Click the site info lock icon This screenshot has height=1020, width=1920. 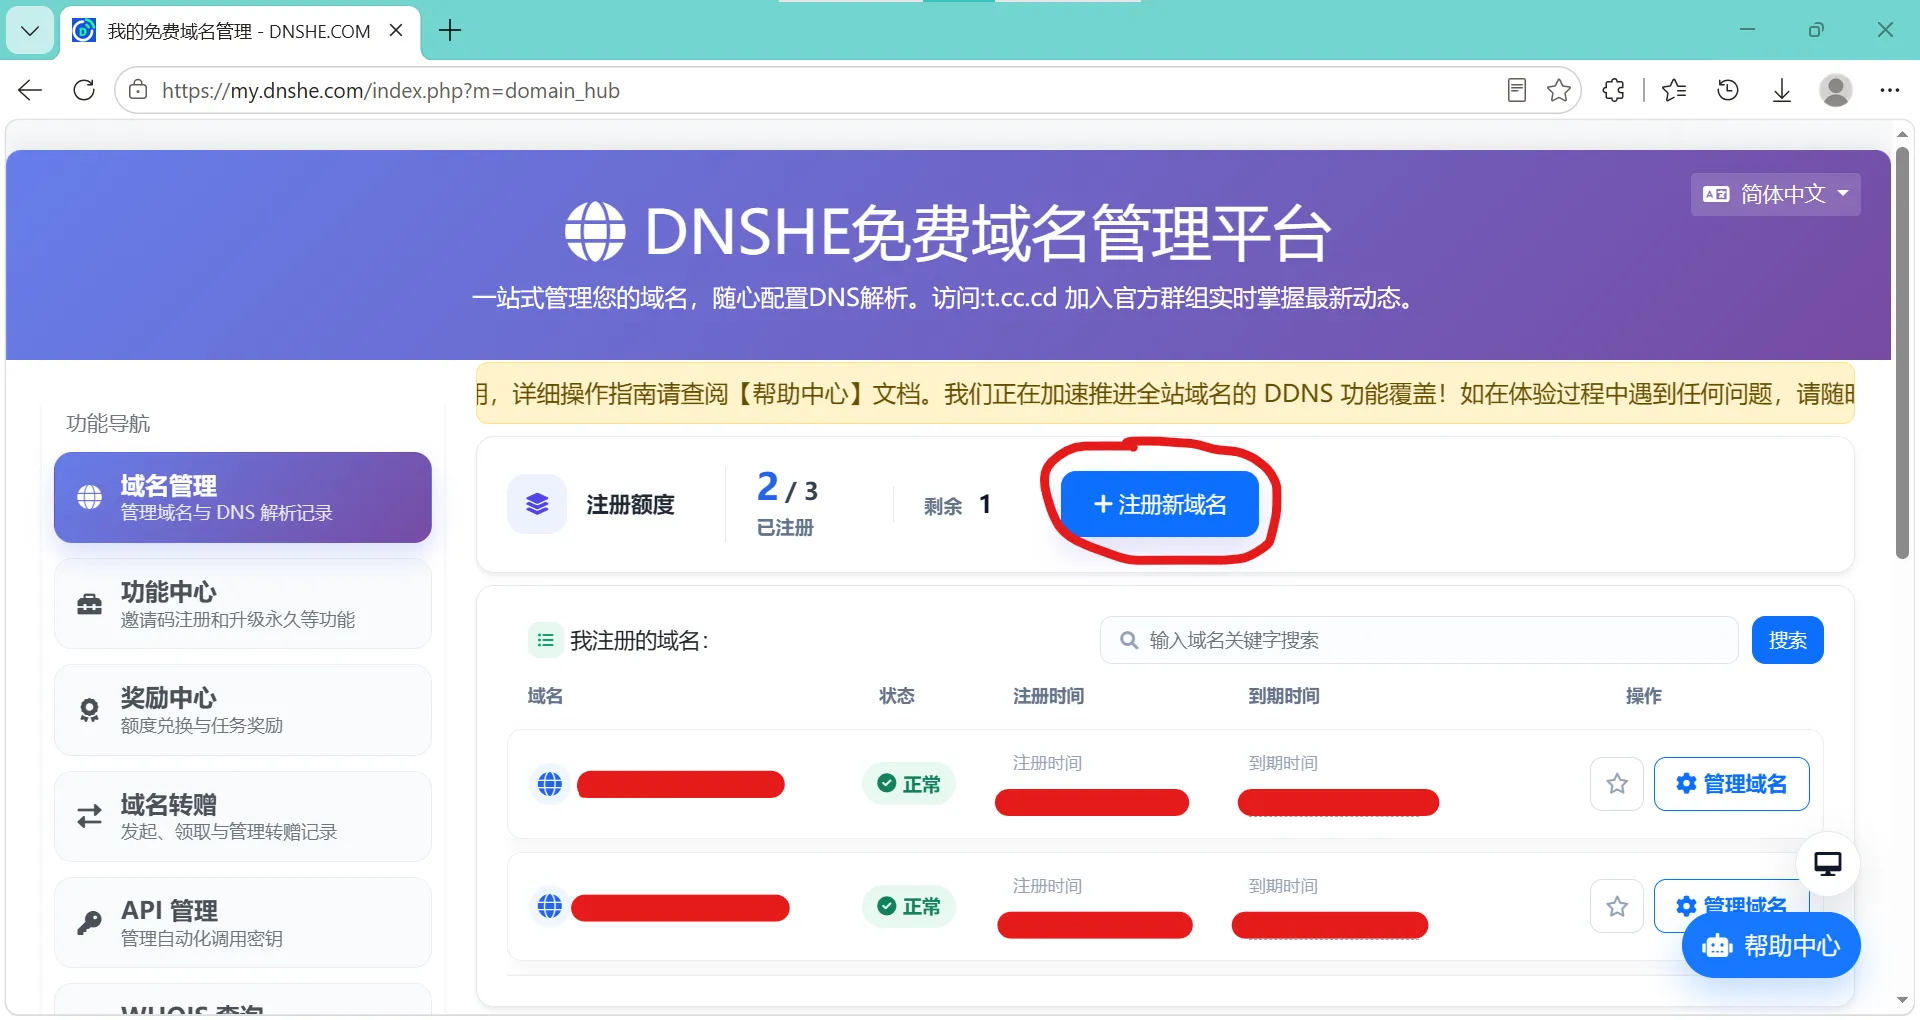point(139,90)
